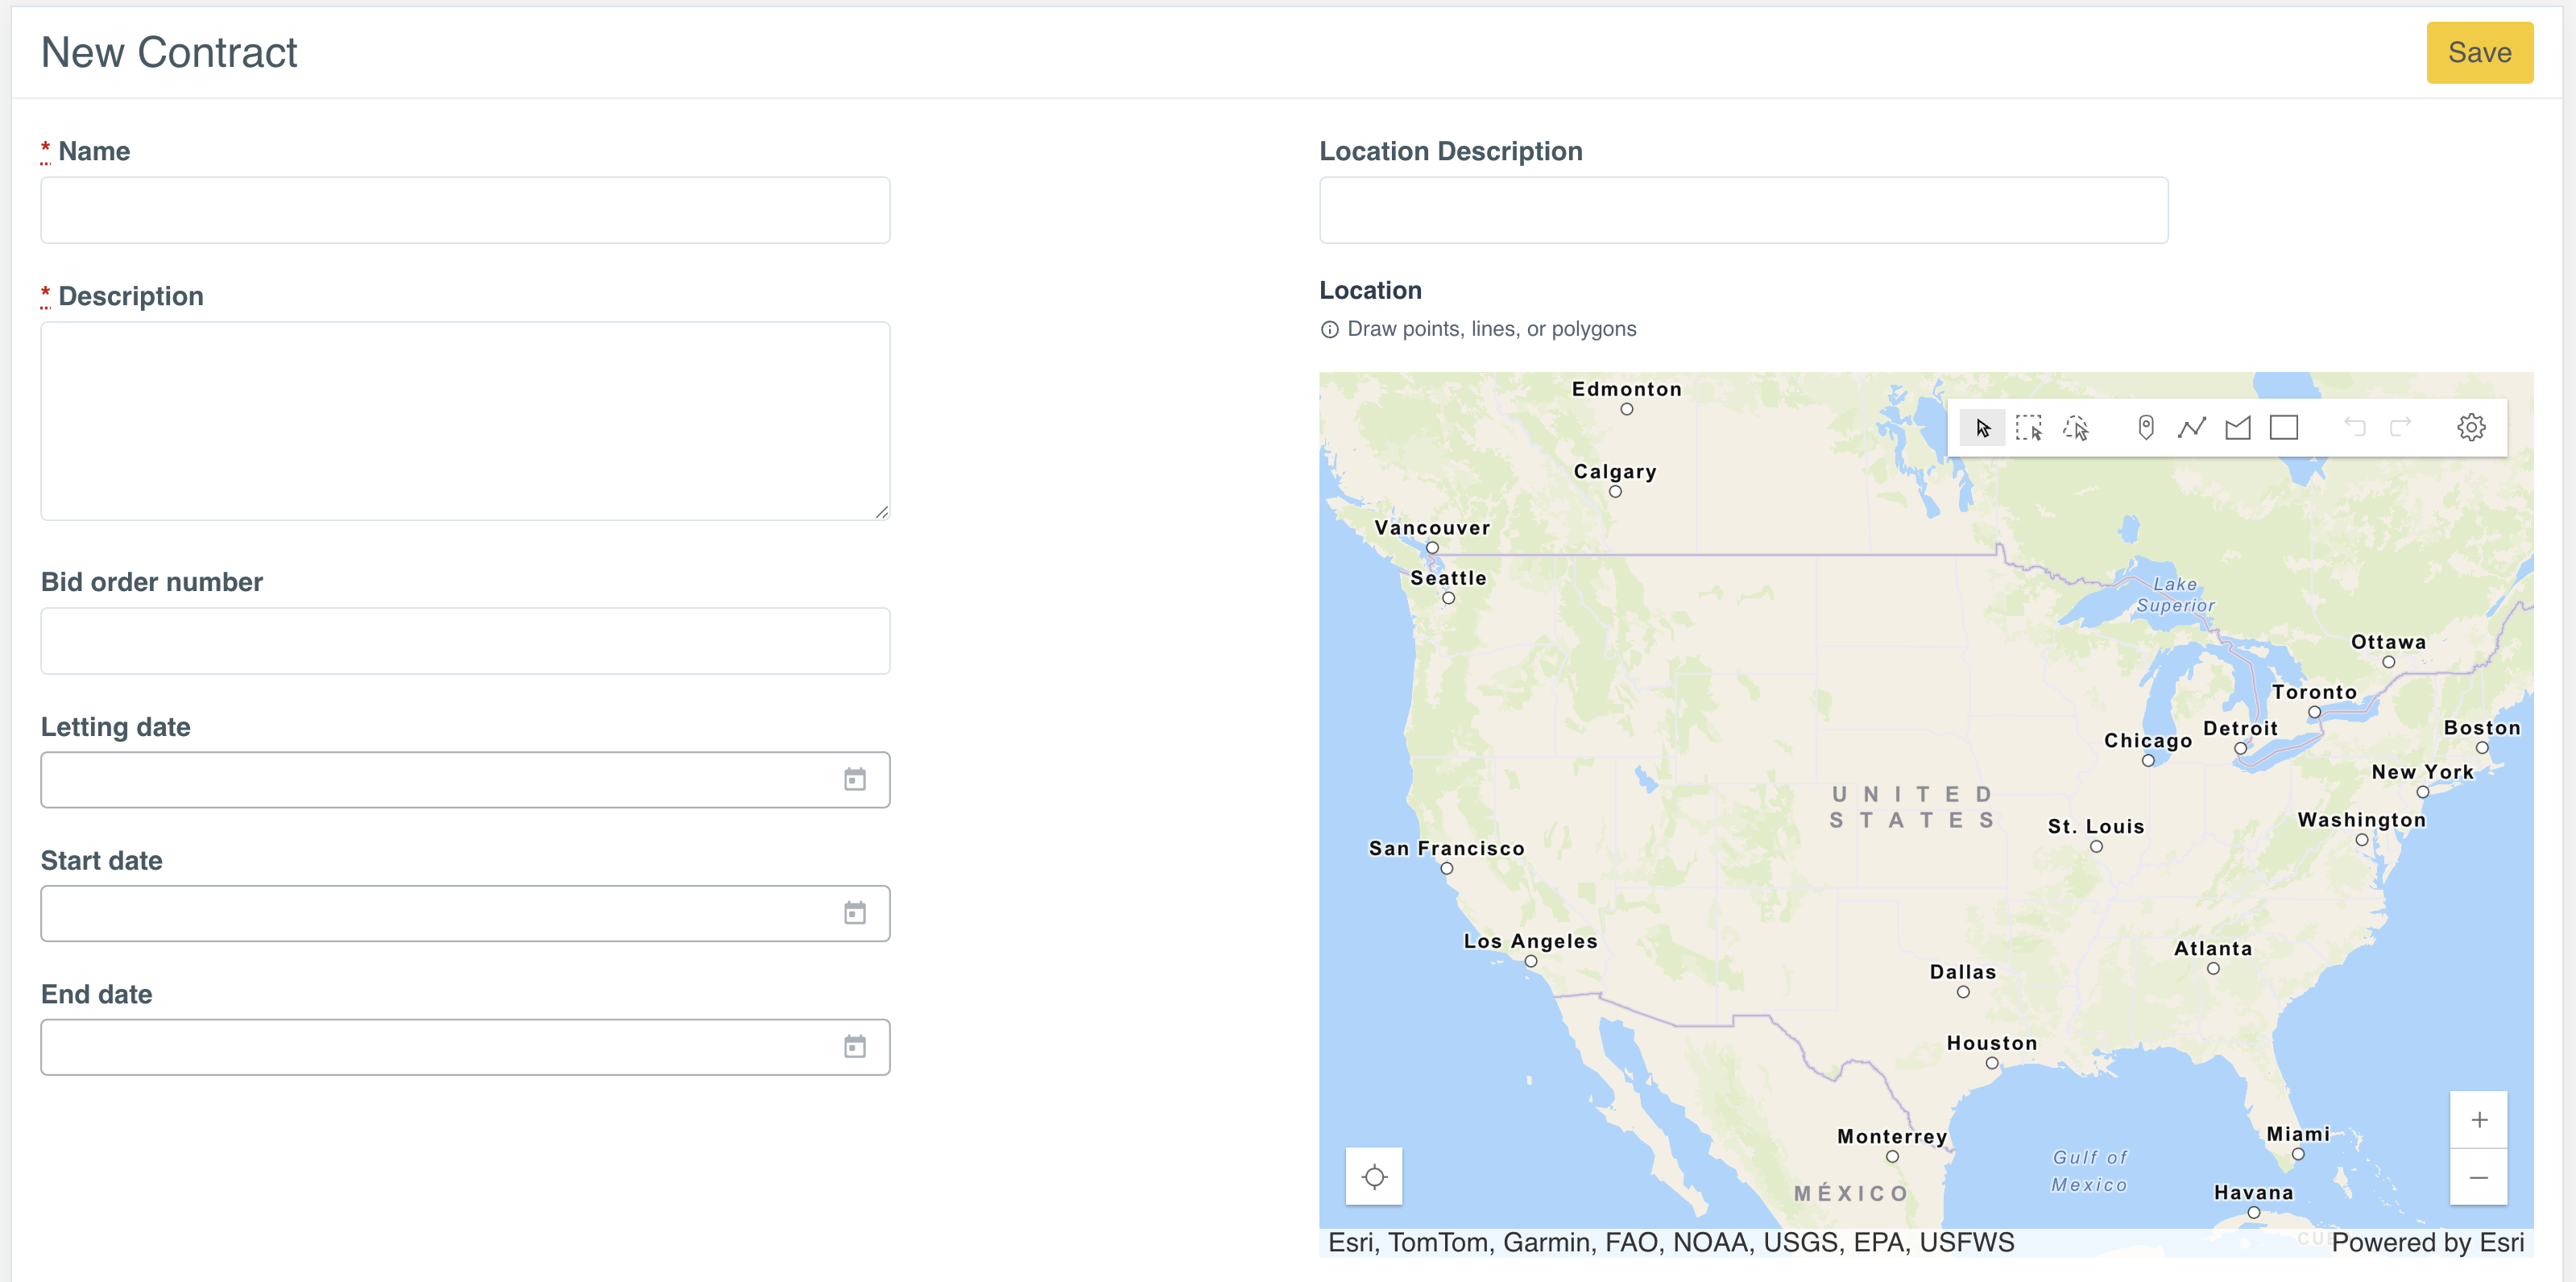The image size is (2576, 1282).
Task: Find my location on map
Action: coord(1375,1177)
